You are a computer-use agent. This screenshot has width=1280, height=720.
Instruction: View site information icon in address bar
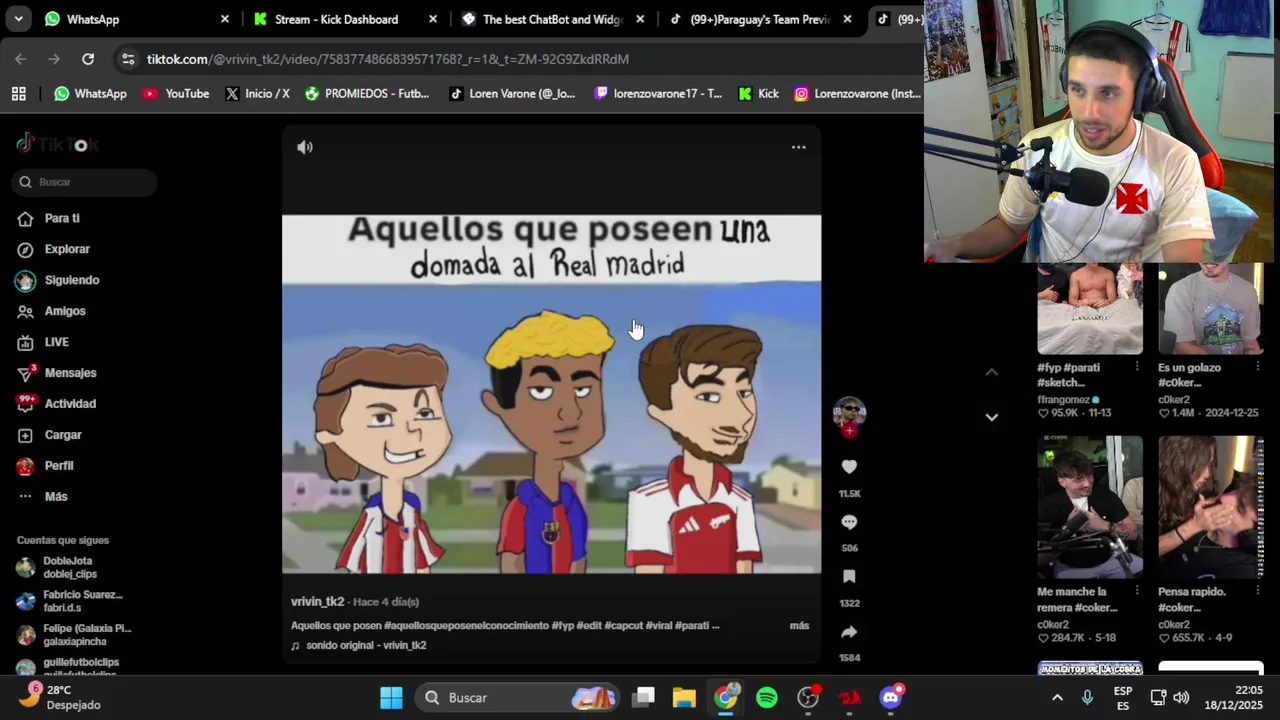click(x=128, y=59)
